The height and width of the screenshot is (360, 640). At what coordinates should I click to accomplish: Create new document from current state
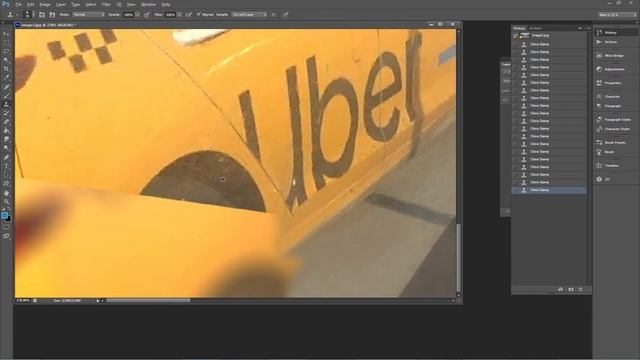tap(560, 289)
